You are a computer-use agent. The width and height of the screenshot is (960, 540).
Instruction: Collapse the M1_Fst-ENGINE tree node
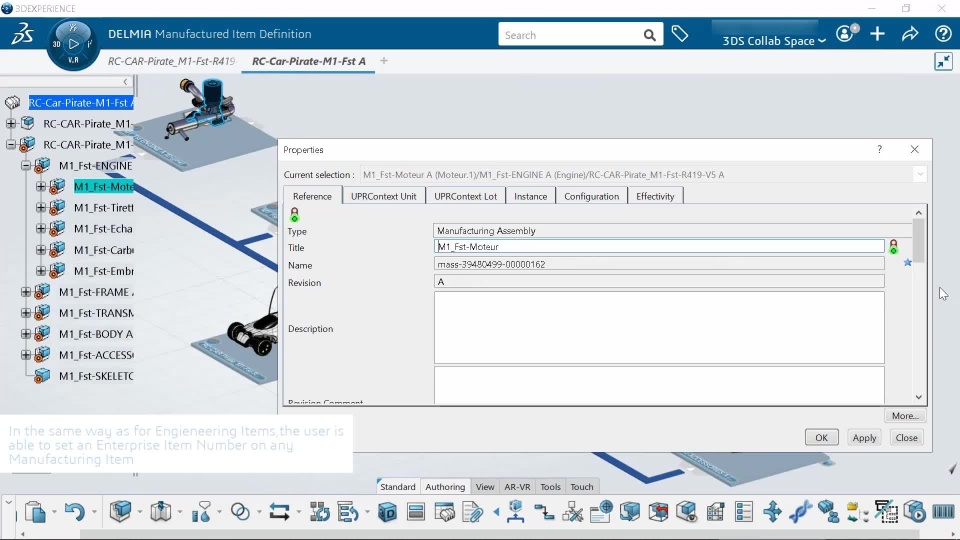click(26, 165)
